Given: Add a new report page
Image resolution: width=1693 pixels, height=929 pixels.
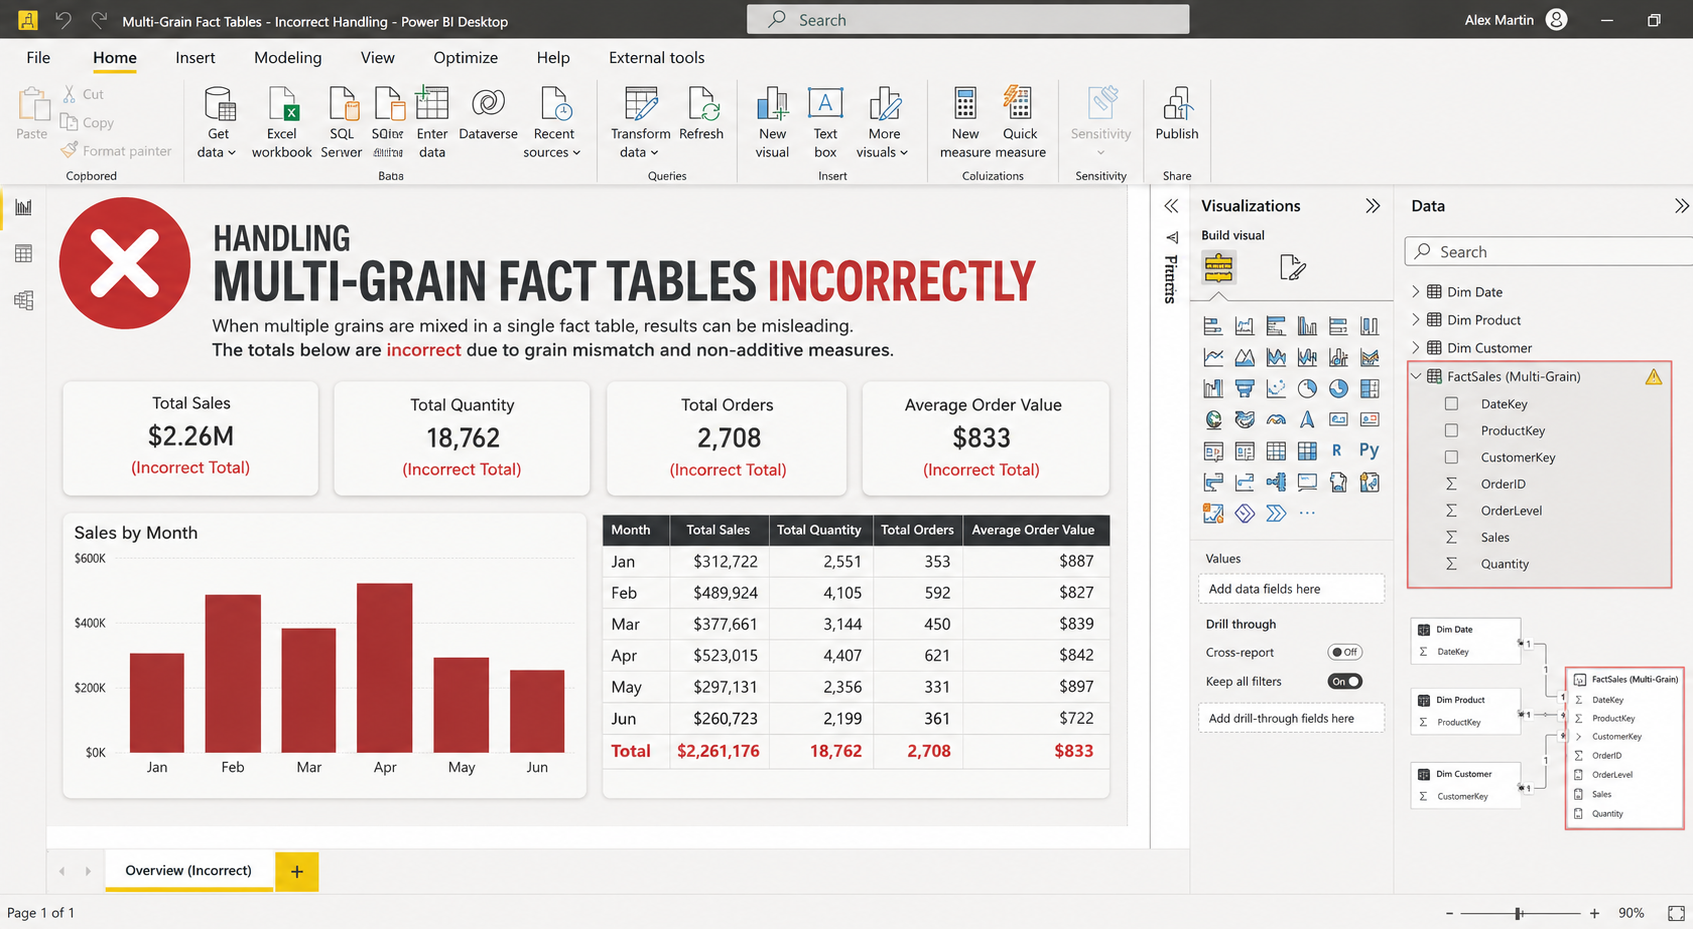Looking at the screenshot, I should [297, 871].
